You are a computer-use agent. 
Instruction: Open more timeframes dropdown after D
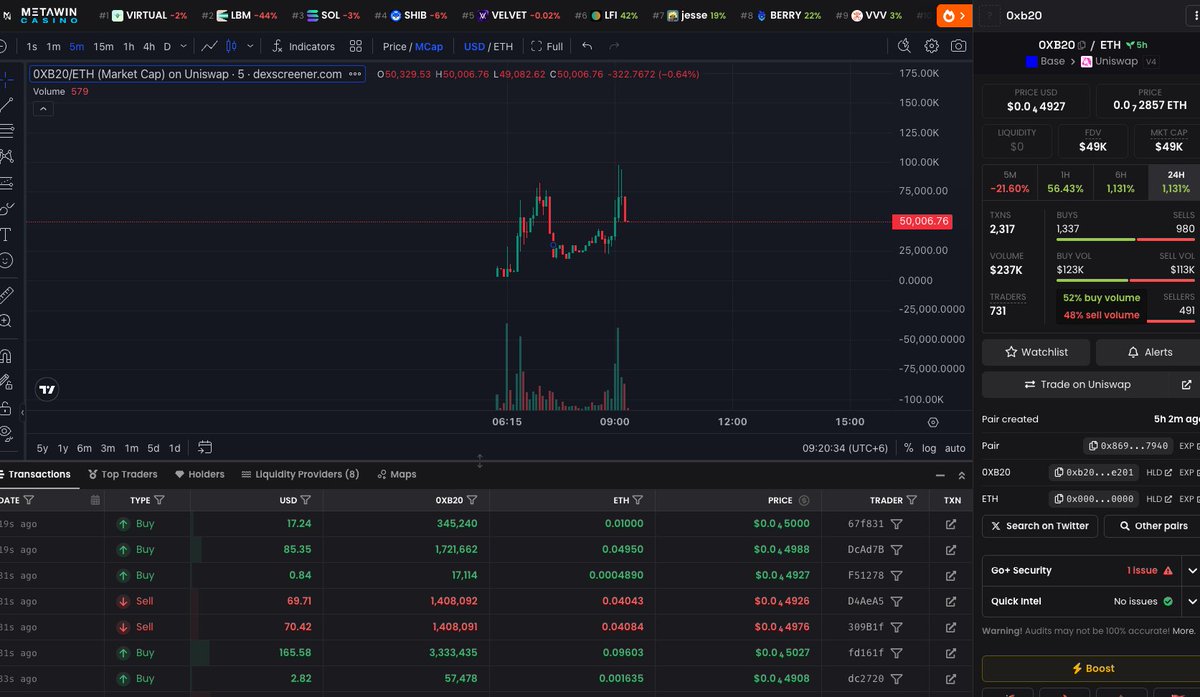tap(182, 46)
